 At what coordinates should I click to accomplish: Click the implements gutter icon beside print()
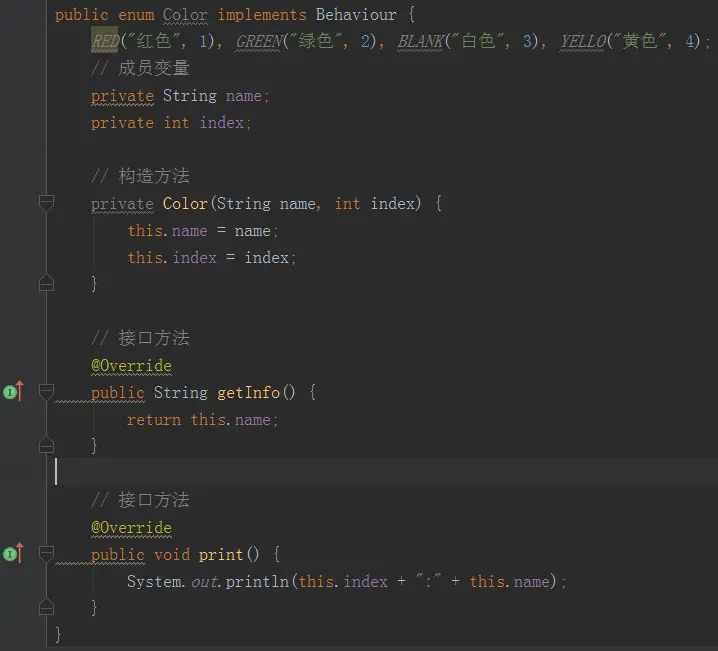click(x=13, y=553)
